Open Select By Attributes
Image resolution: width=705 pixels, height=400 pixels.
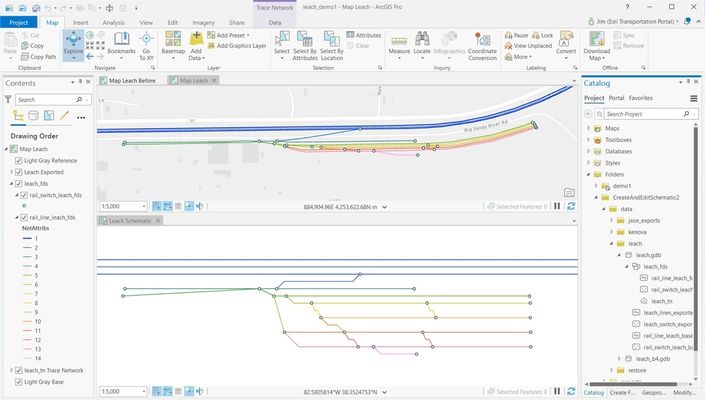(x=305, y=45)
